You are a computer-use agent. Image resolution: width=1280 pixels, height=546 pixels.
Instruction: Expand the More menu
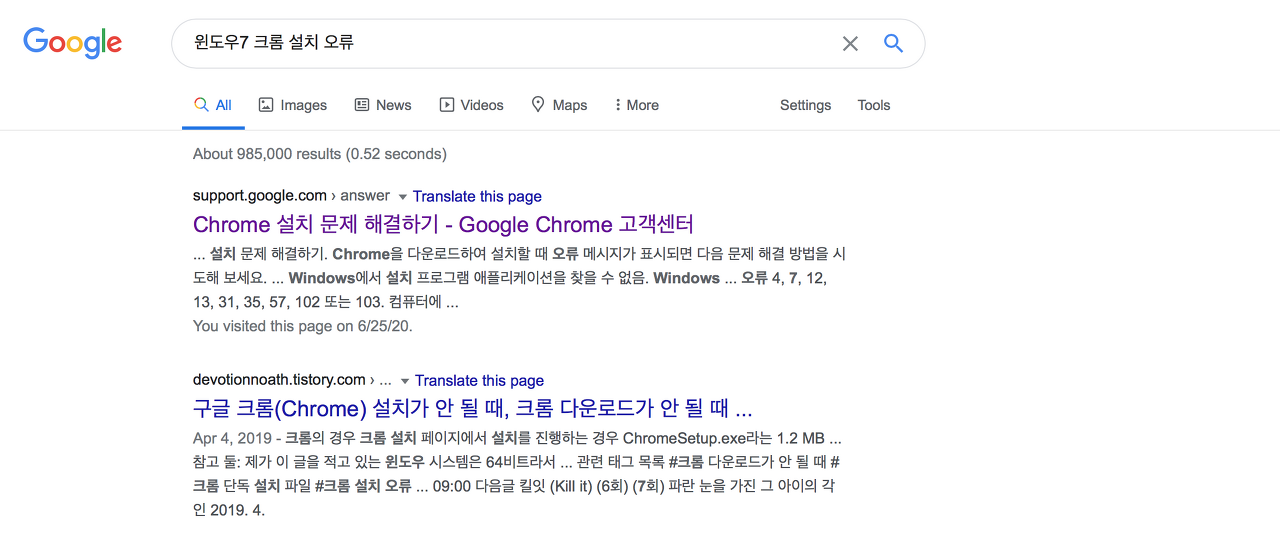[x=637, y=105]
